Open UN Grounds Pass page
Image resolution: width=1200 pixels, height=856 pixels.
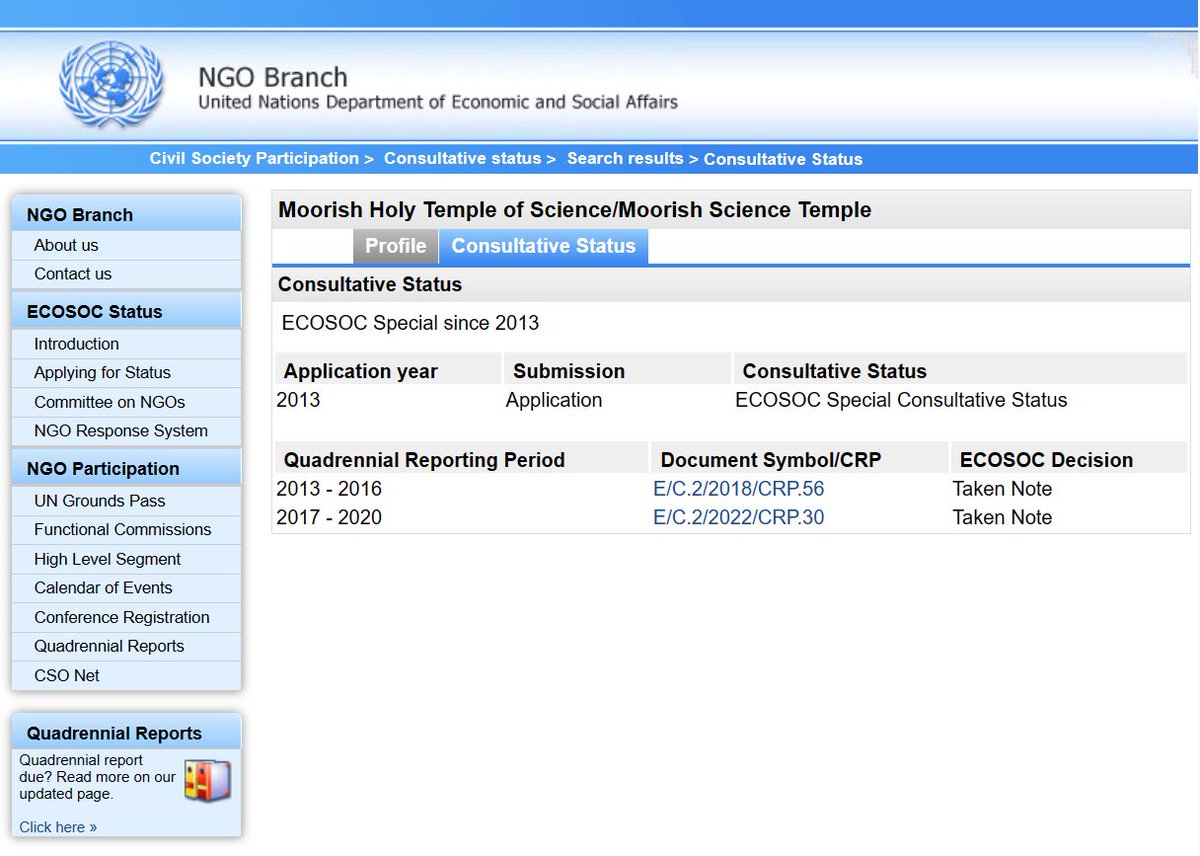100,501
